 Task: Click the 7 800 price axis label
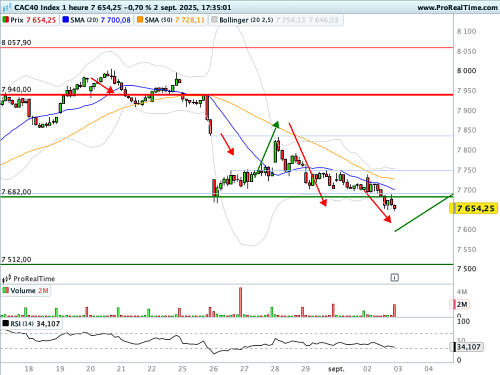click(x=466, y=150)
